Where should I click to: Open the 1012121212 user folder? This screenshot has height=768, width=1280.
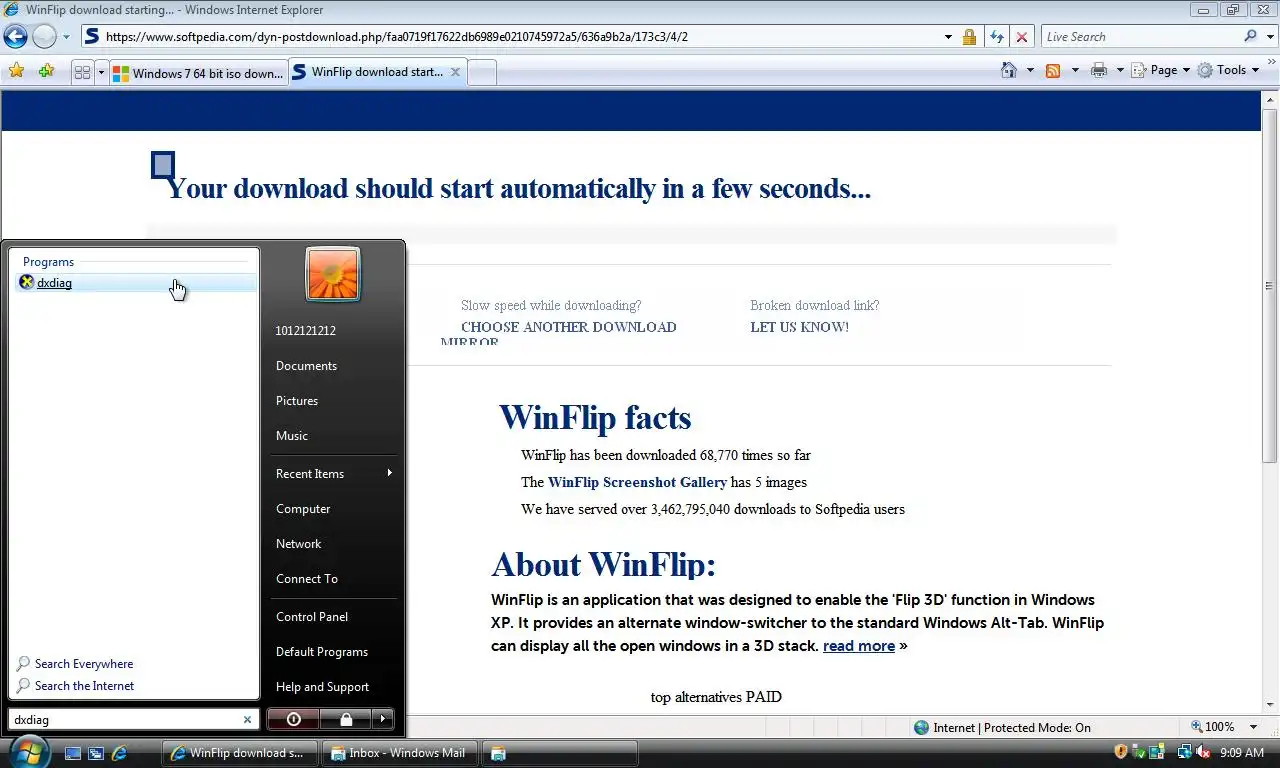306,330
